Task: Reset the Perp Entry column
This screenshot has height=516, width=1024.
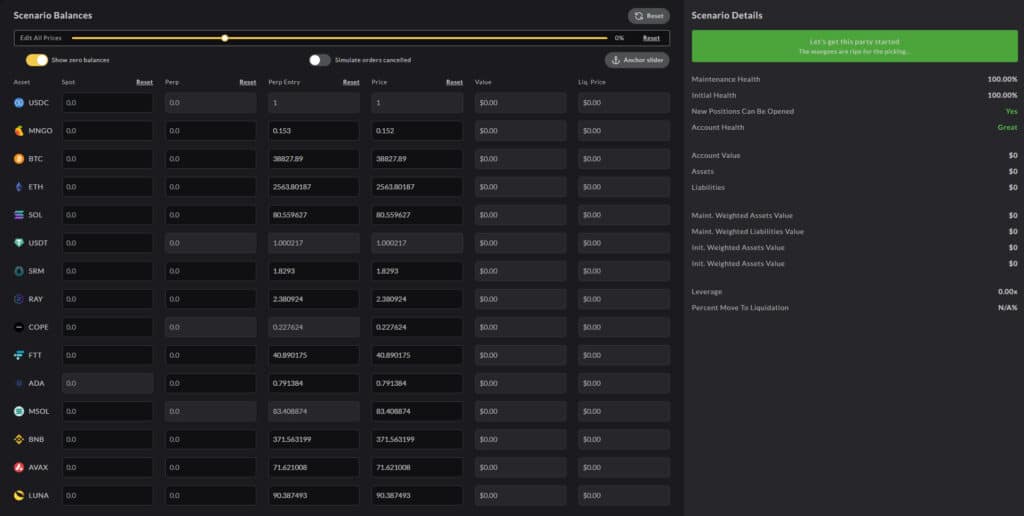Action: pyautogui.click(x=351, y=82)
